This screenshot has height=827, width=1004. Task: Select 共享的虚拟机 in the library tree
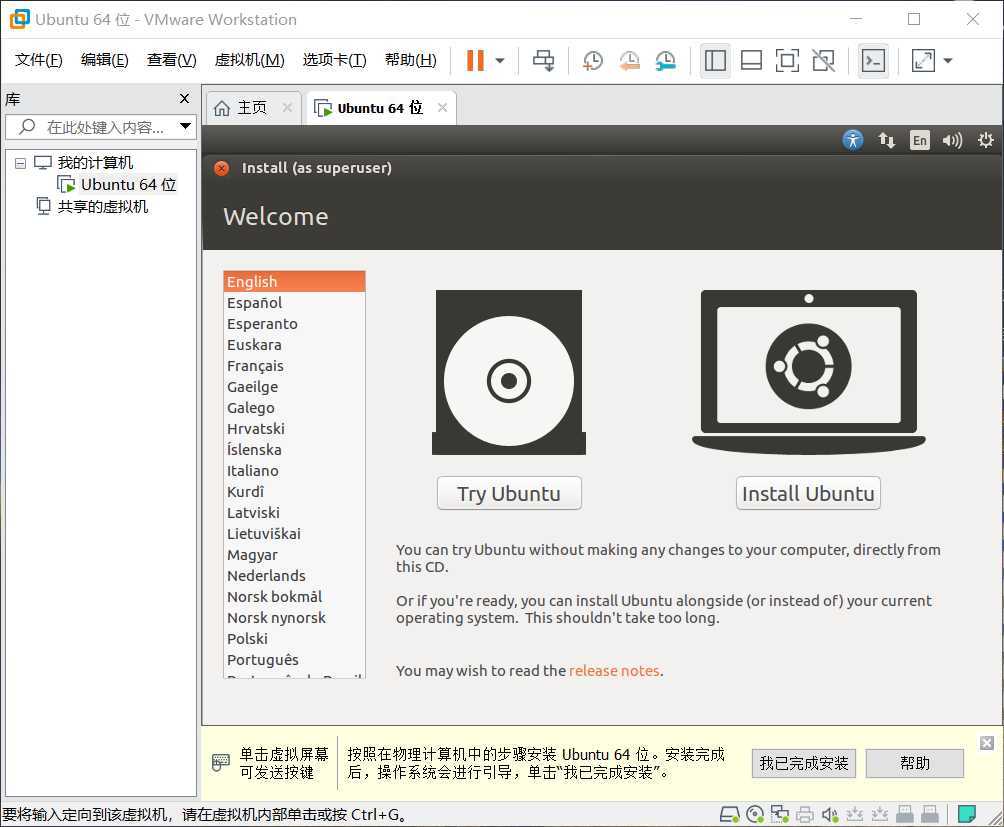[x=102, y=206]
